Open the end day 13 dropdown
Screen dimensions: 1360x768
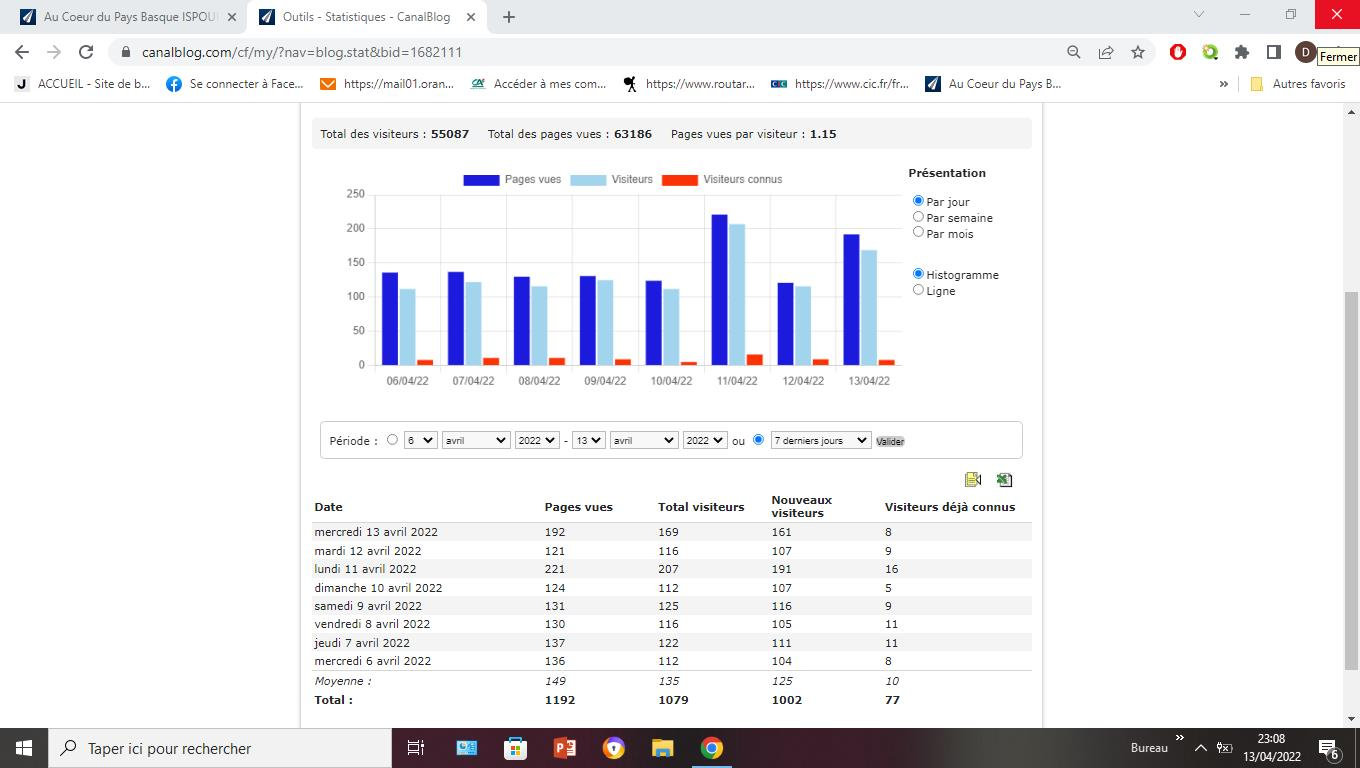pos(588,440)
